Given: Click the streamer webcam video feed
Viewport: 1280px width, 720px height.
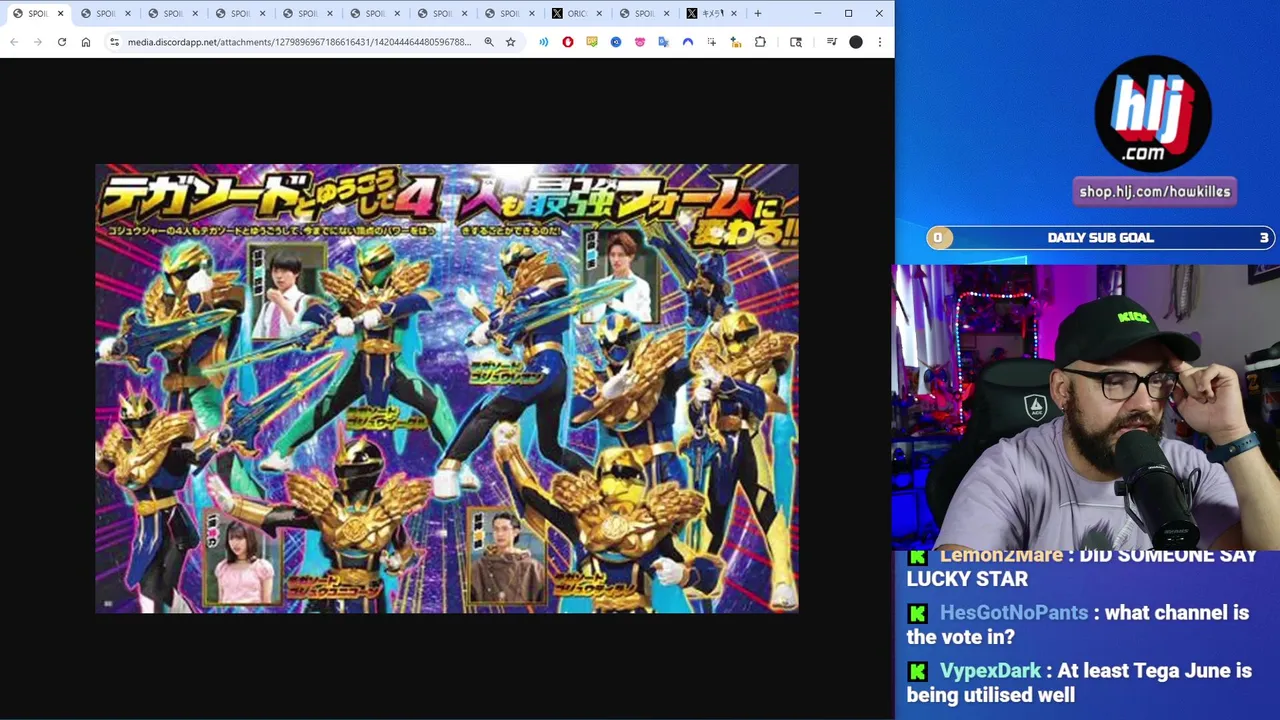Looking at the screenshot, I should click(x=1086, y=407).
